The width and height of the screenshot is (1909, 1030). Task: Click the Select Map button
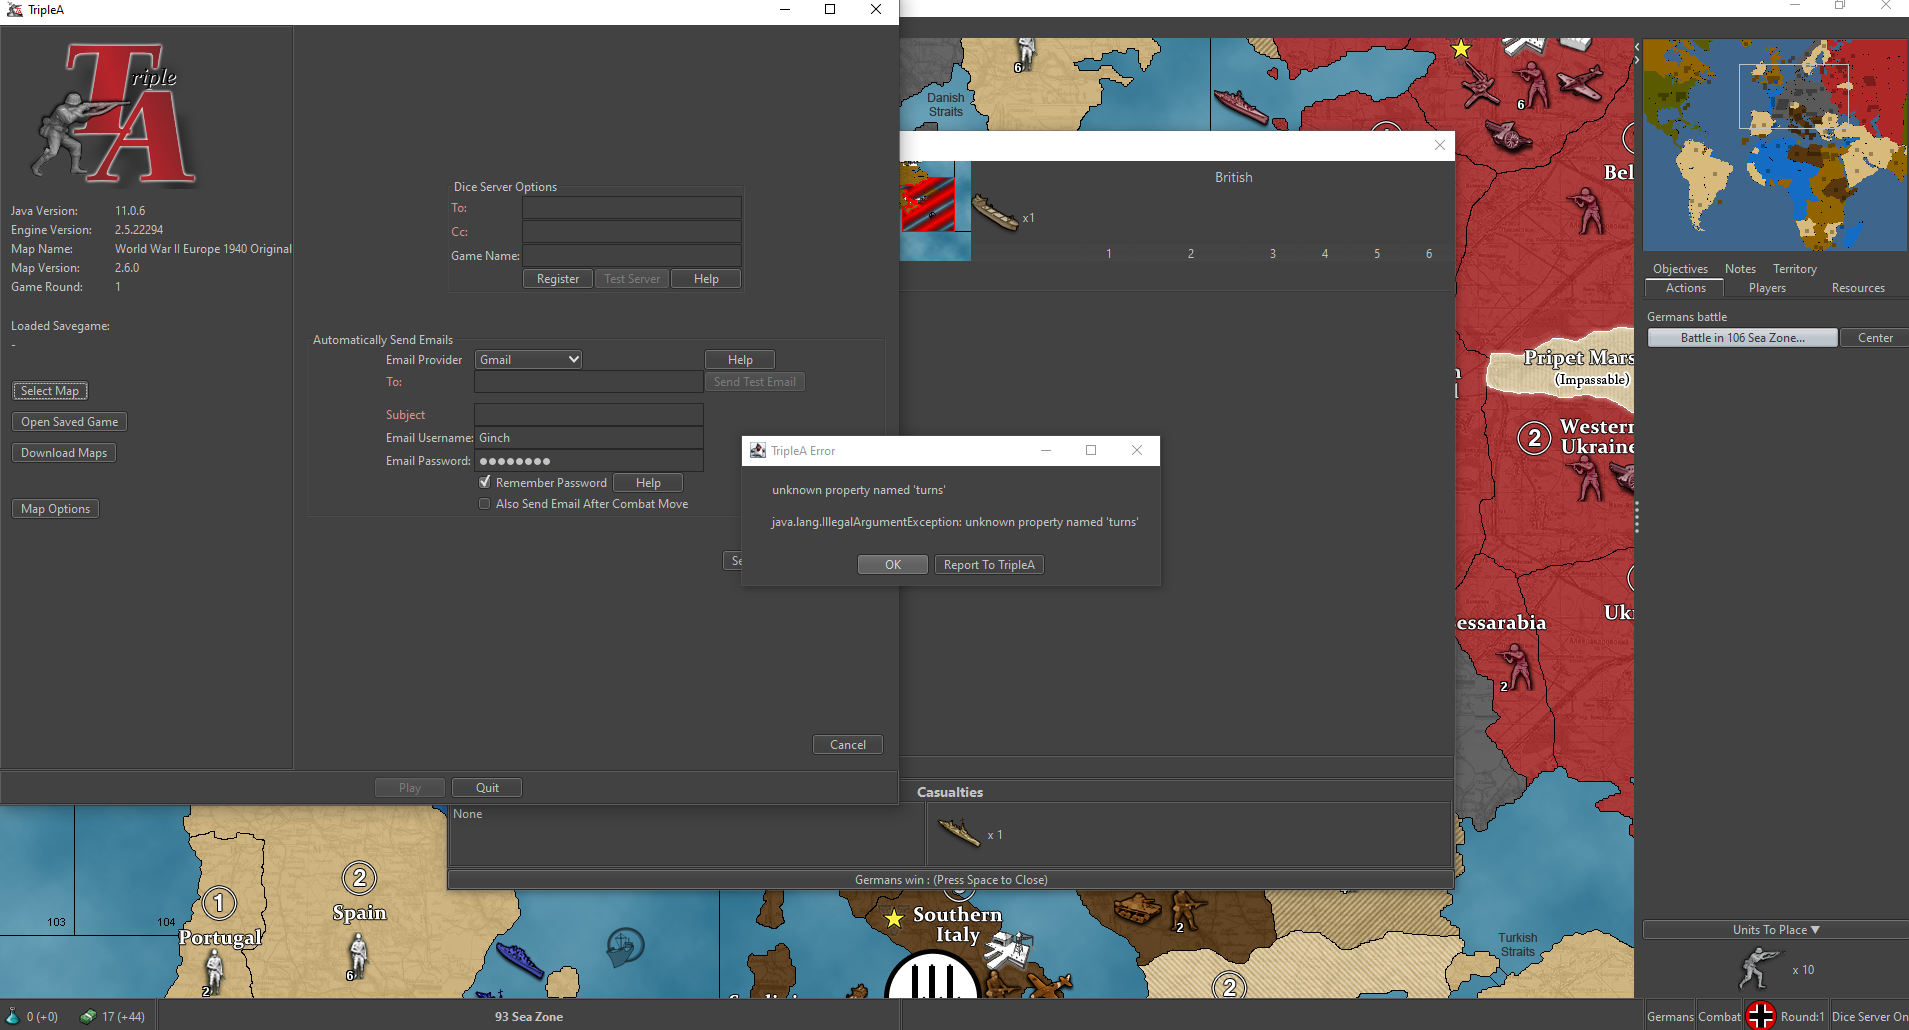click(50, 391)
